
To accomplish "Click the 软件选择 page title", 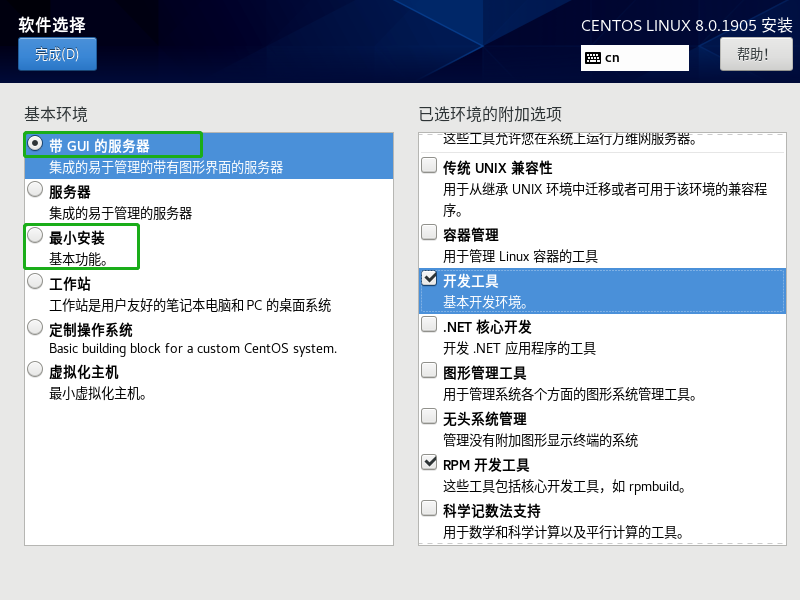I will click(52, 24).
